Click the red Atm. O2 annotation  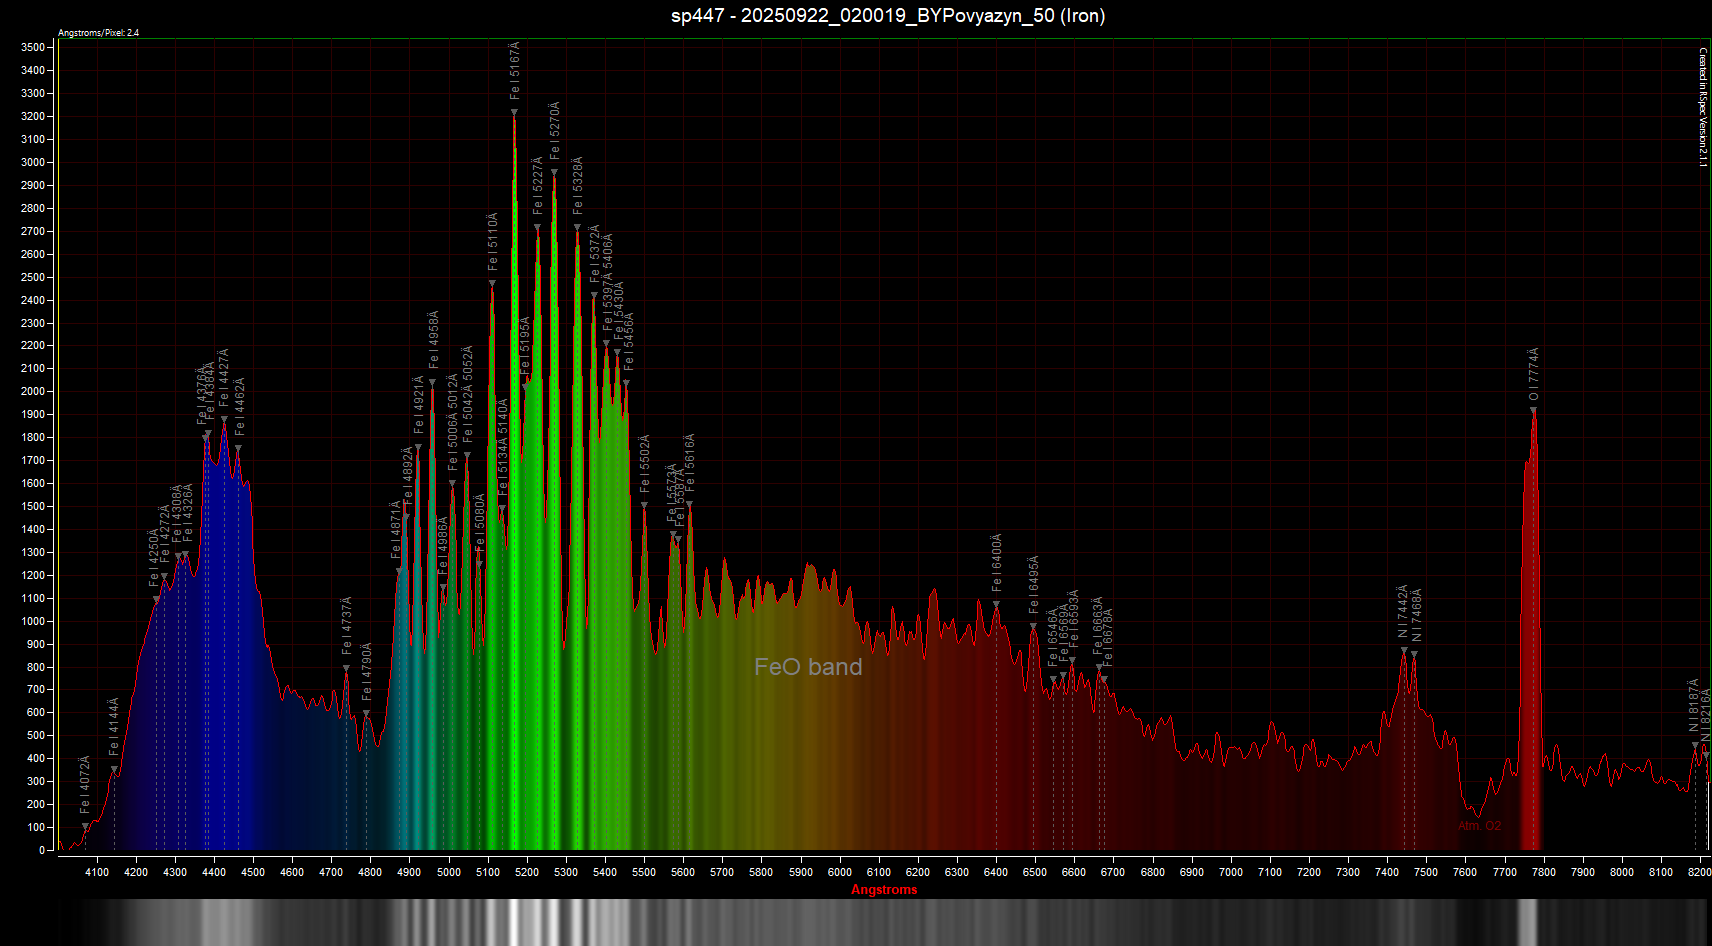point(1479,826)
